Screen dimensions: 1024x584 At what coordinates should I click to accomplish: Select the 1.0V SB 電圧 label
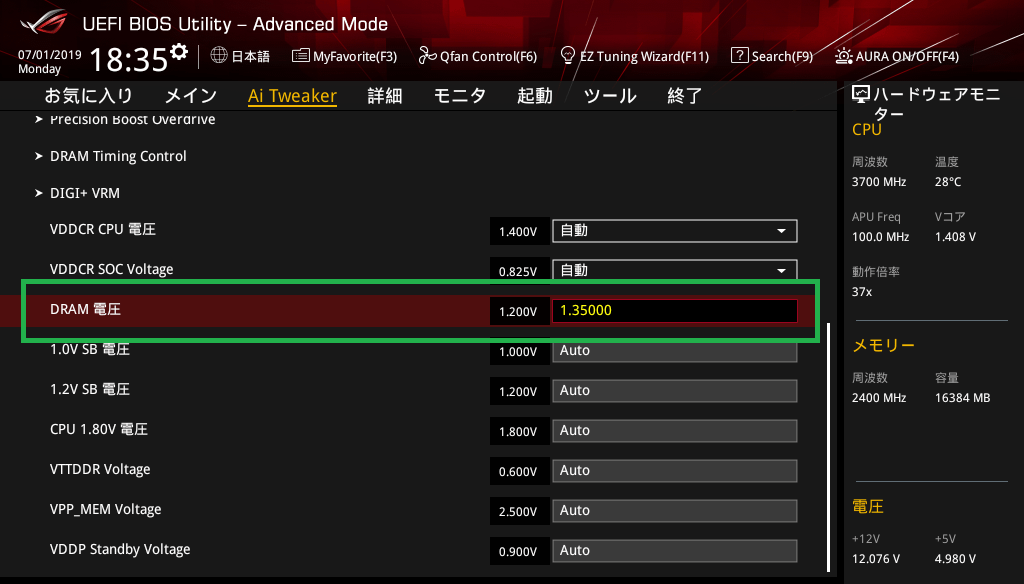[x=90, y=349]
